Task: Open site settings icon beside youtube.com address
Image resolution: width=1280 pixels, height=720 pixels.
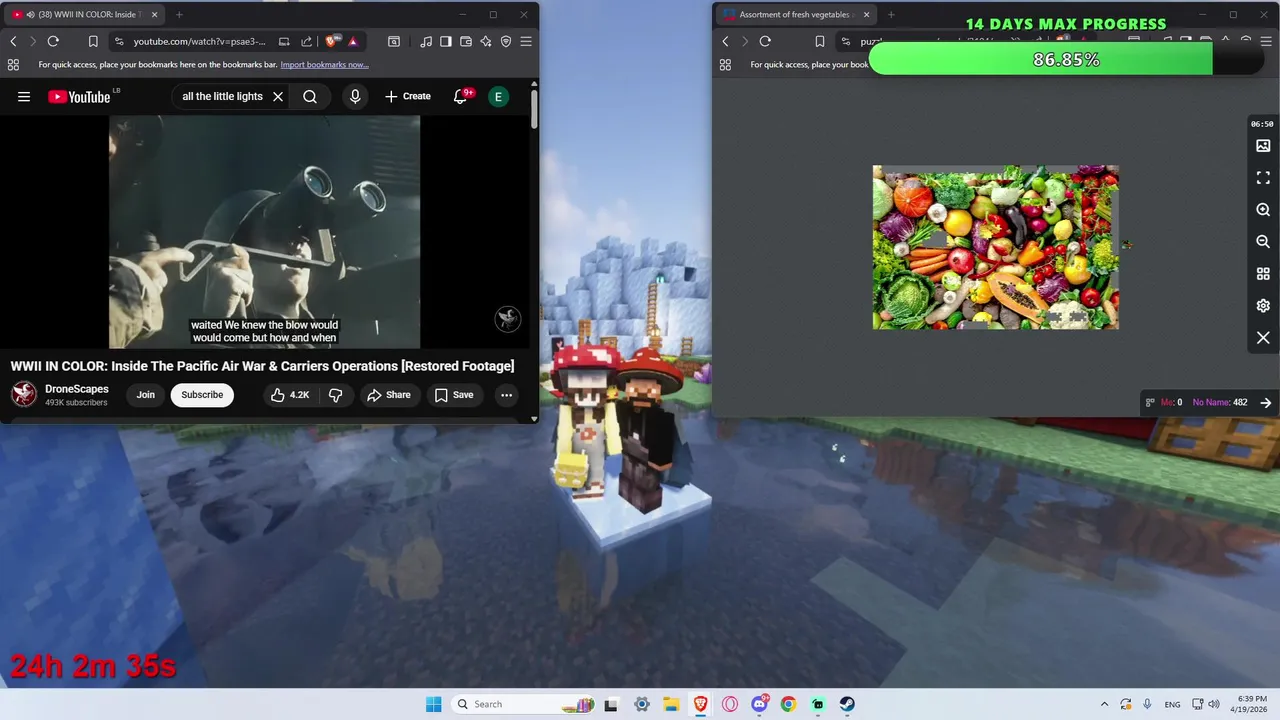Action: pyautogui.click(x=119, y=41)
